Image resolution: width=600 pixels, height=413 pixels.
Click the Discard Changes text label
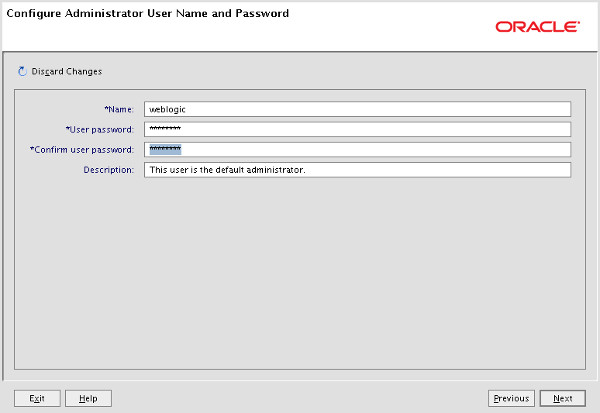pos(67,72)
